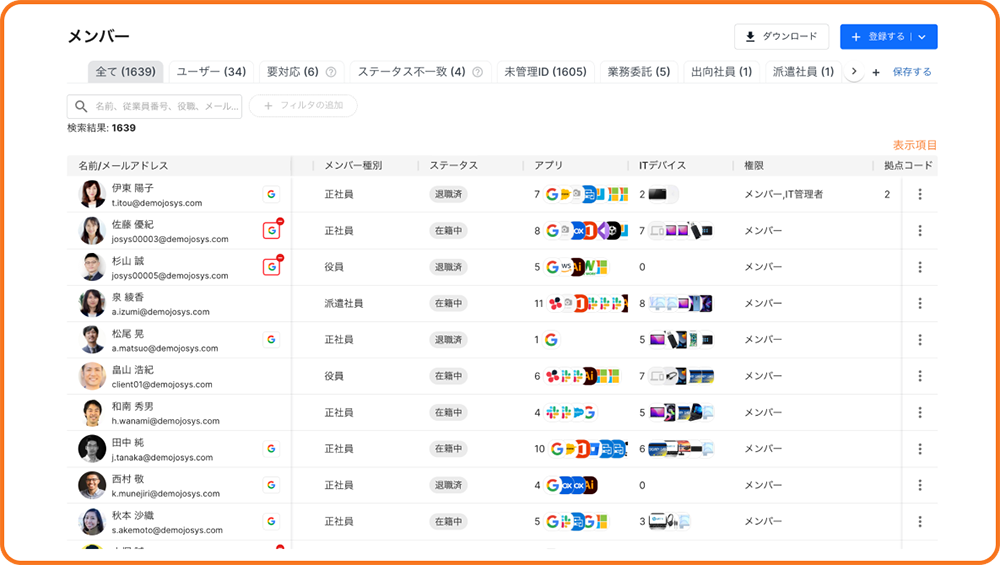The height and width of the screenshot is (565, 1000).
Task: Open kebab menu for 杉山 誠 row
Action: (x=920, y=267)
